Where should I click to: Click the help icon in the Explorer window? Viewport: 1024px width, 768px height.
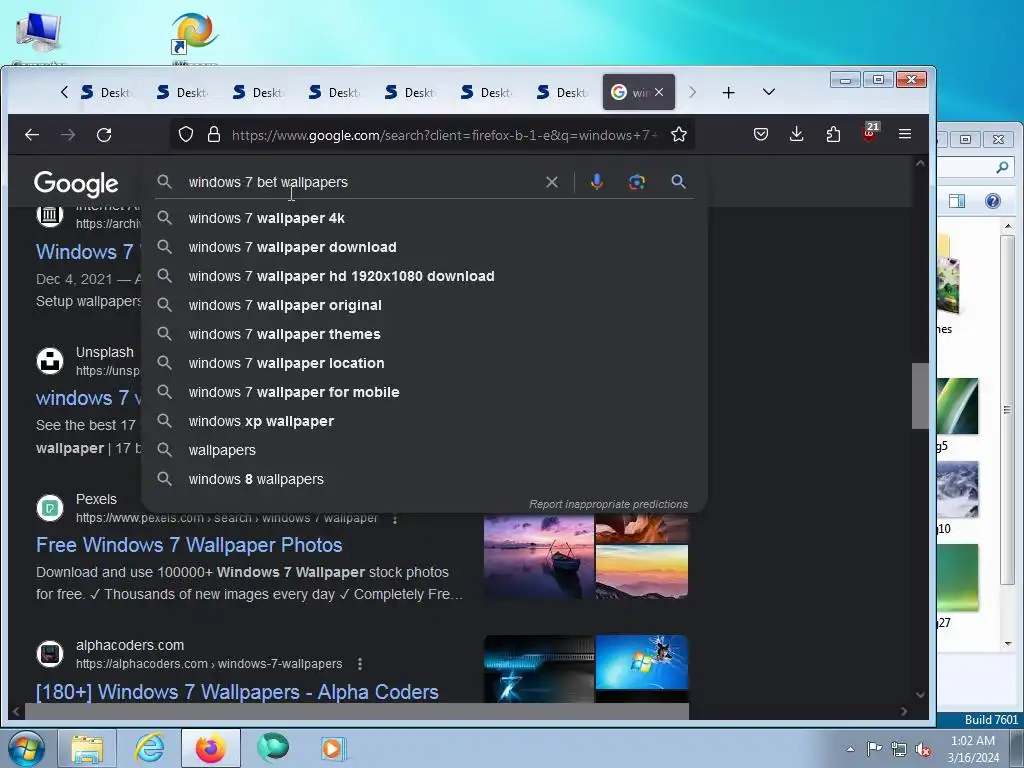993,200
